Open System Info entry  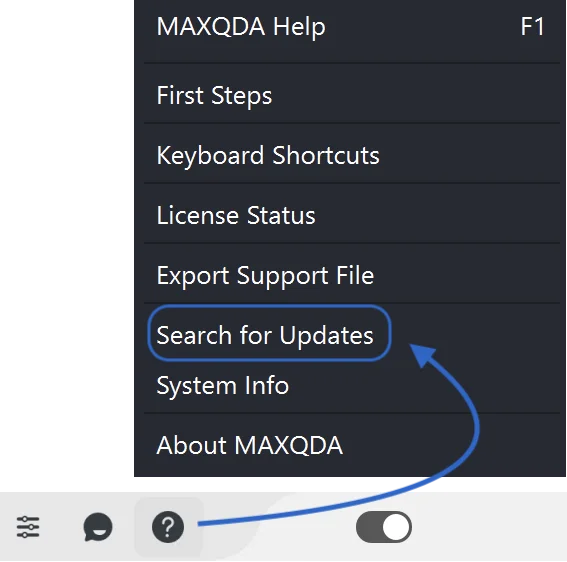tap(350, 386)
